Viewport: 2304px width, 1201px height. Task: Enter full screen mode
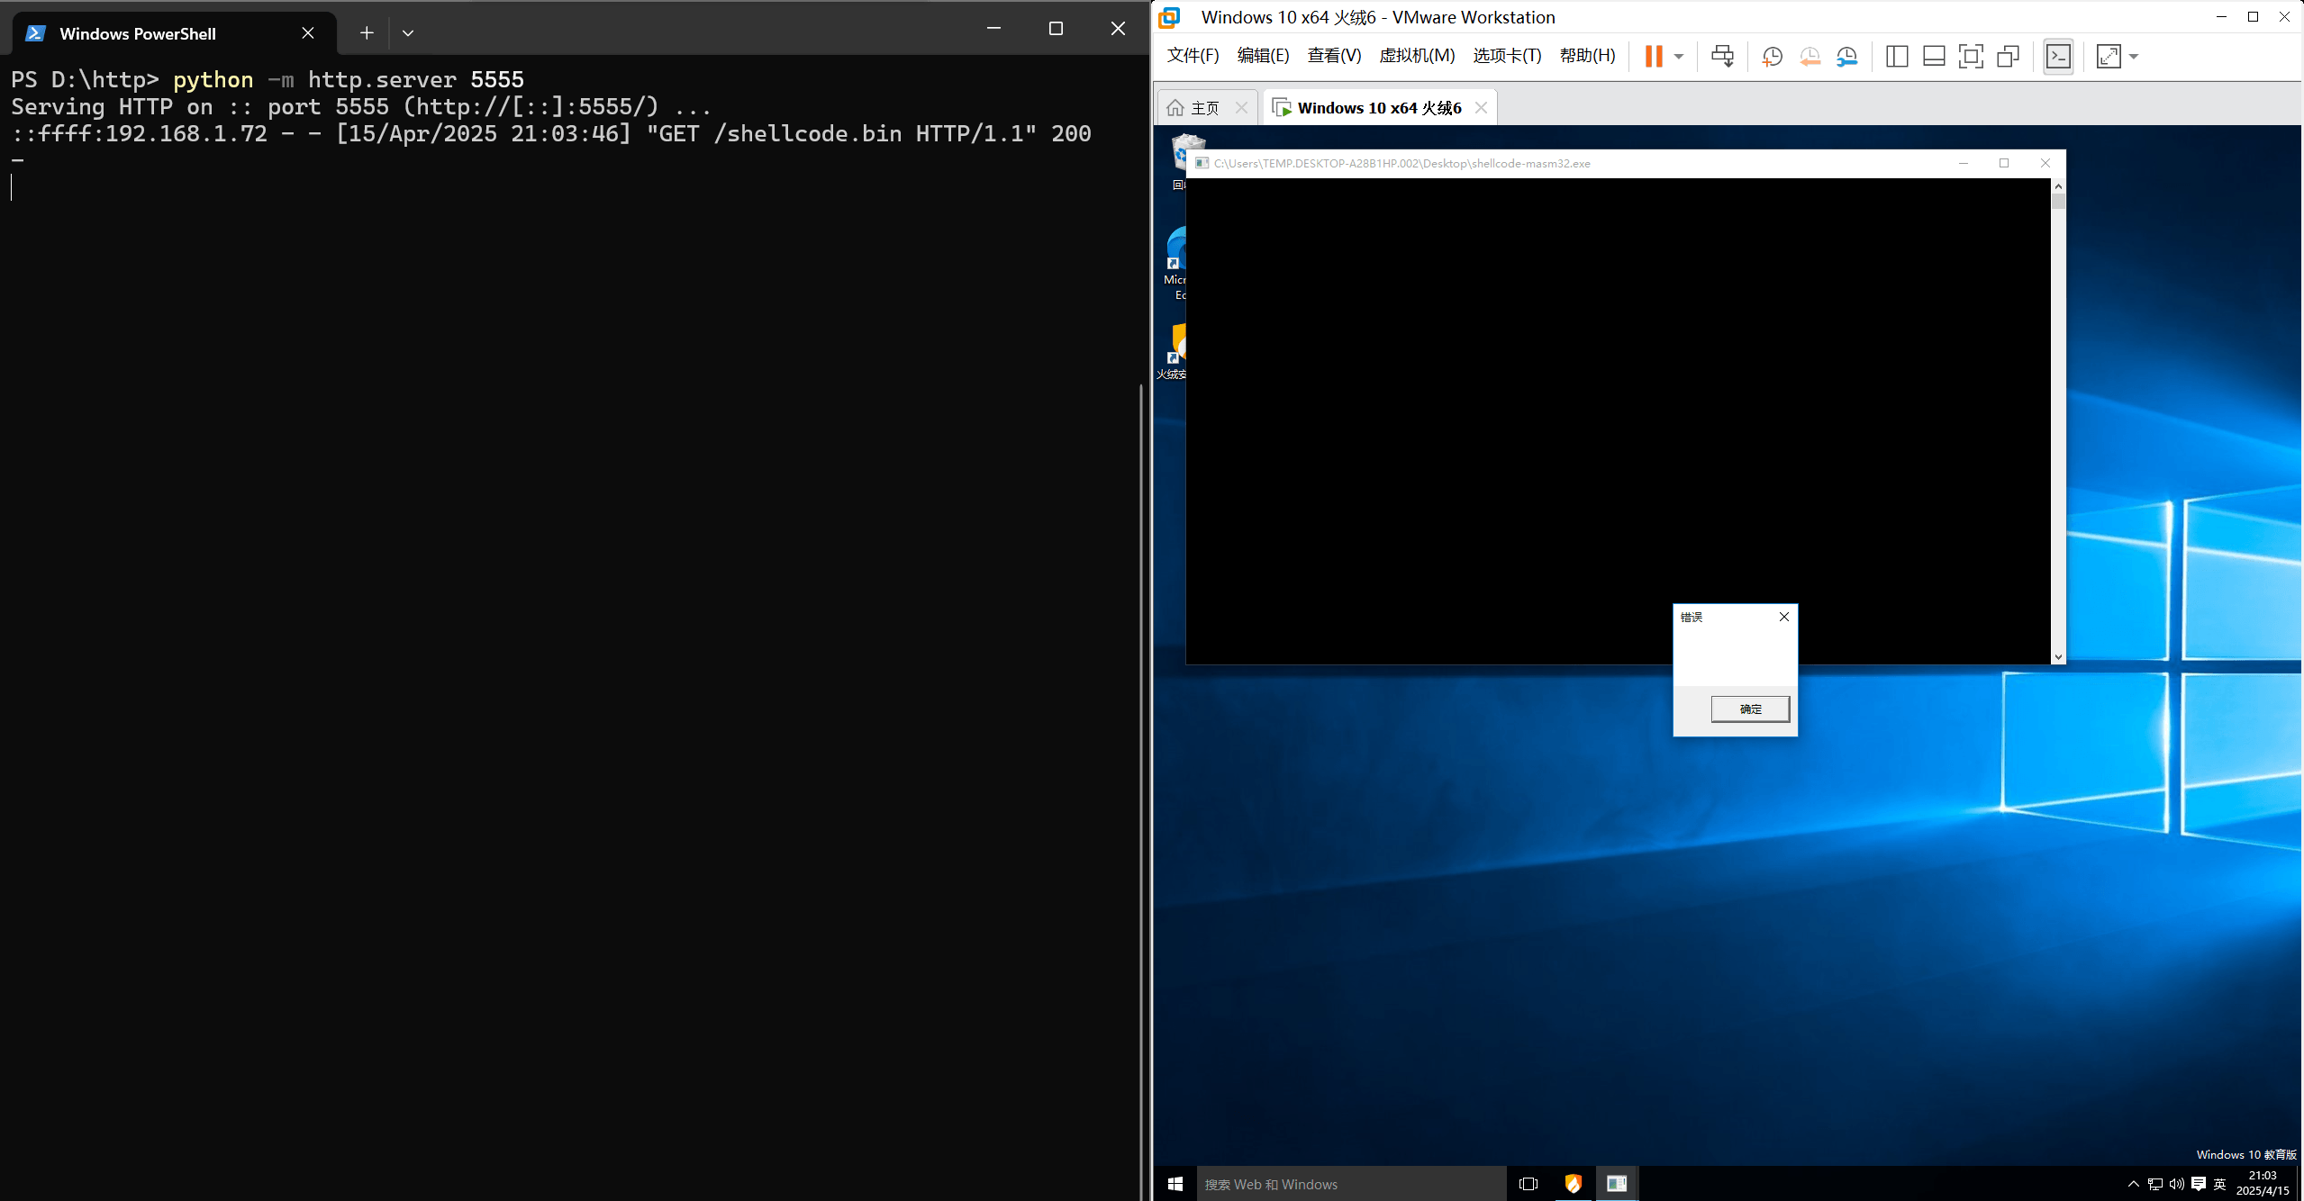coord(1970,56)
